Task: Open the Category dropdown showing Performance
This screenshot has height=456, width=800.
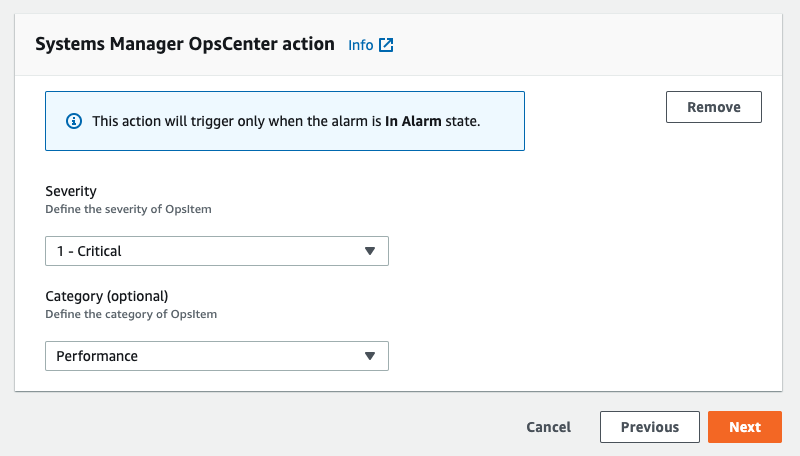Action: 217,356
